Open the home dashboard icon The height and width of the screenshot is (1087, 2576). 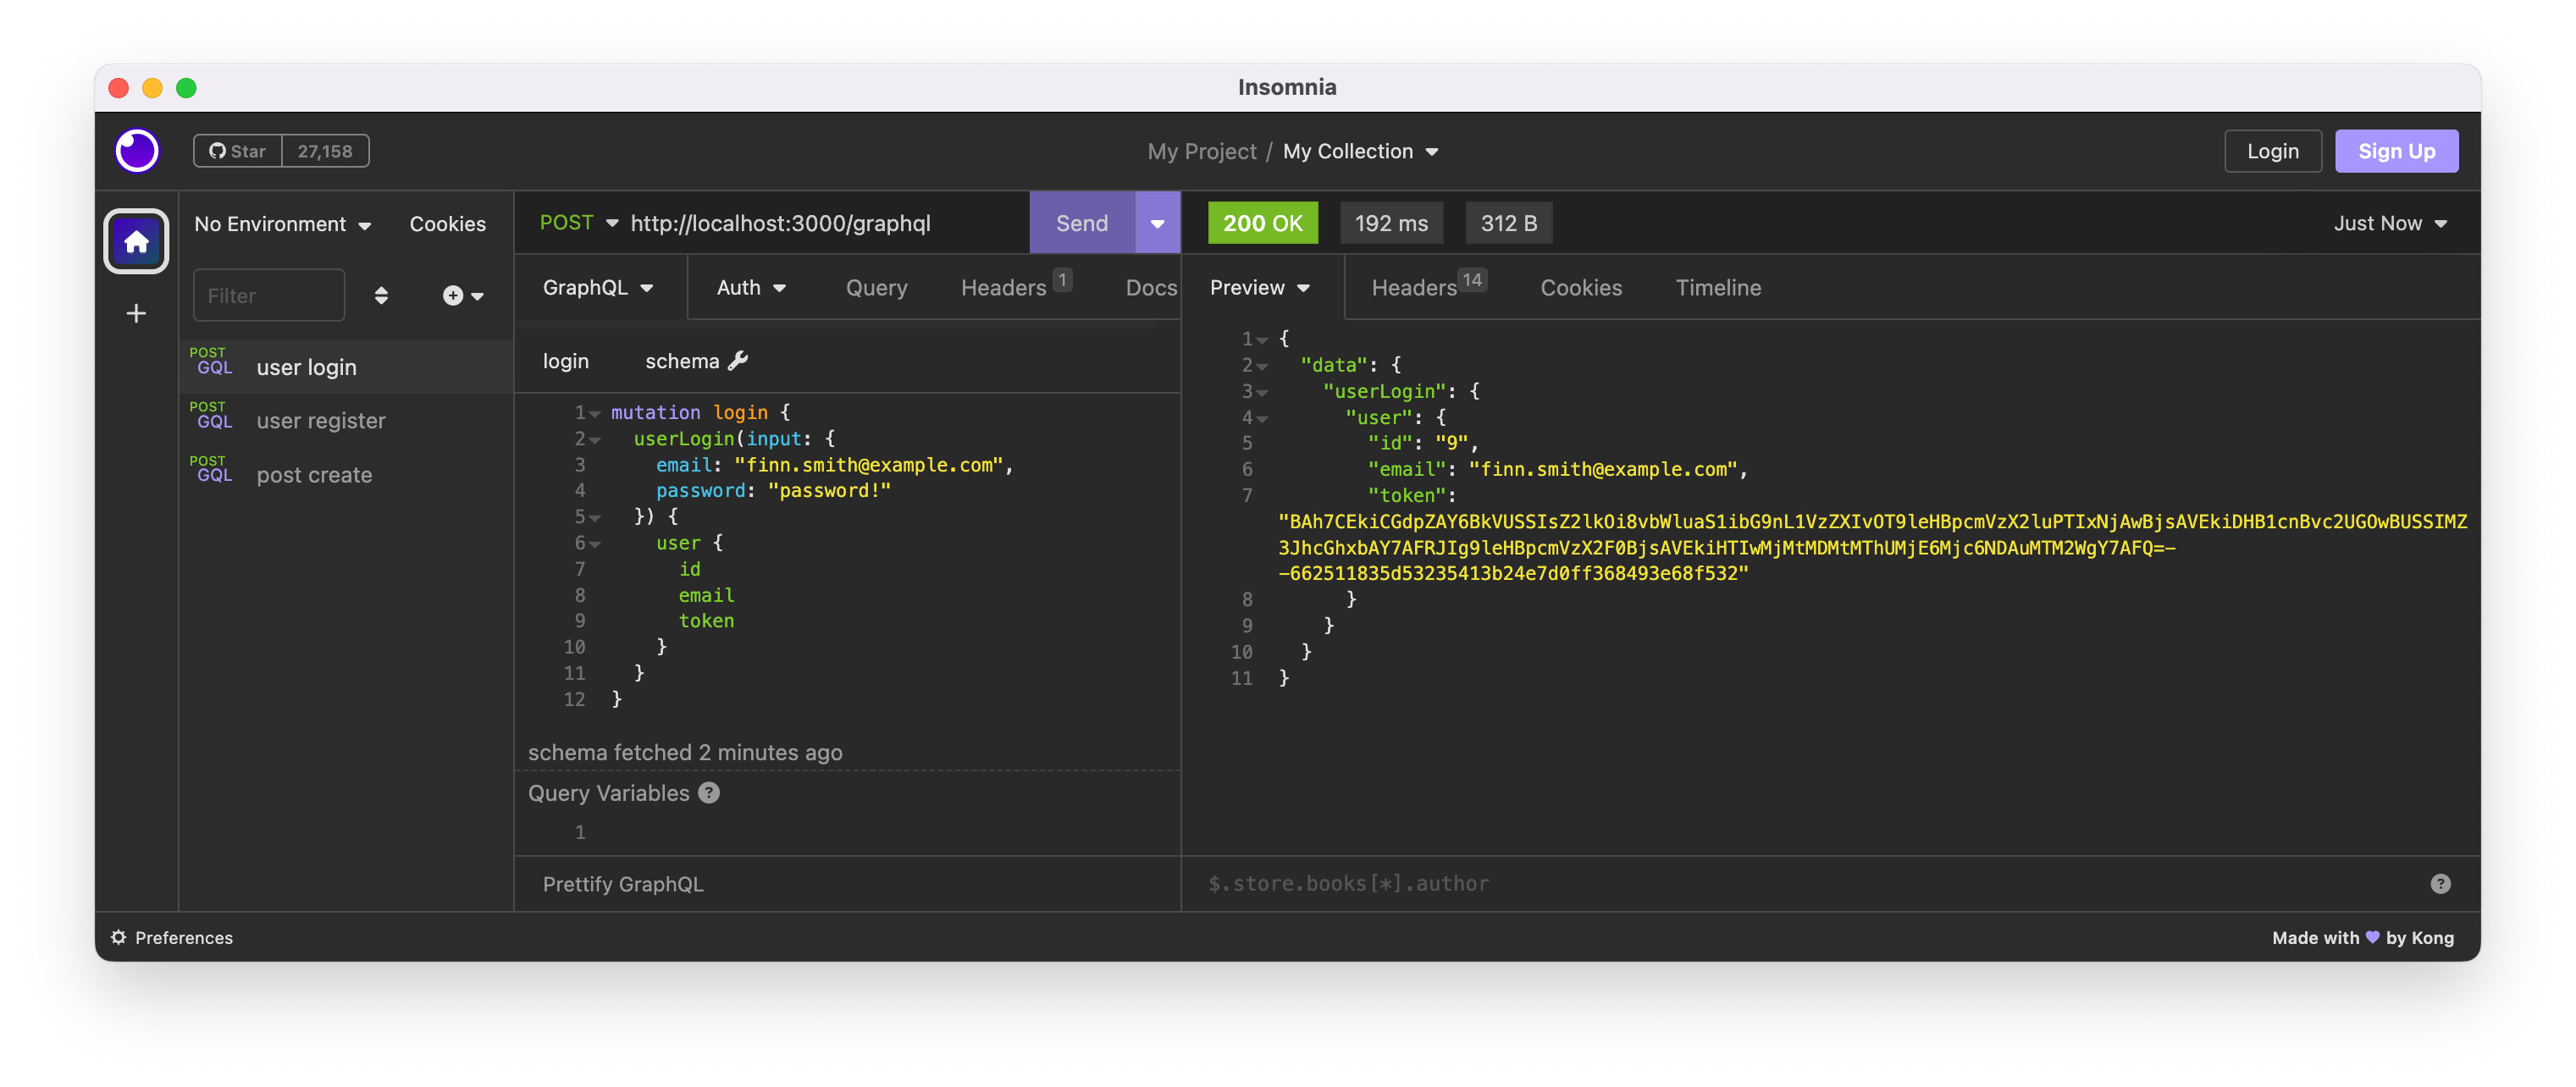137,241
